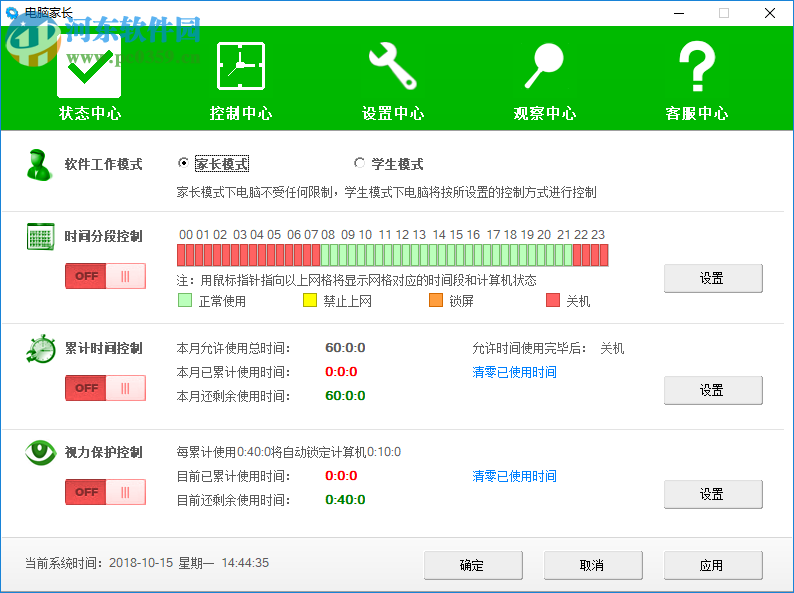Open the 观察中心 magnifier icon
The height and width of the screenshot is (593, 794).
pos(544,66)
